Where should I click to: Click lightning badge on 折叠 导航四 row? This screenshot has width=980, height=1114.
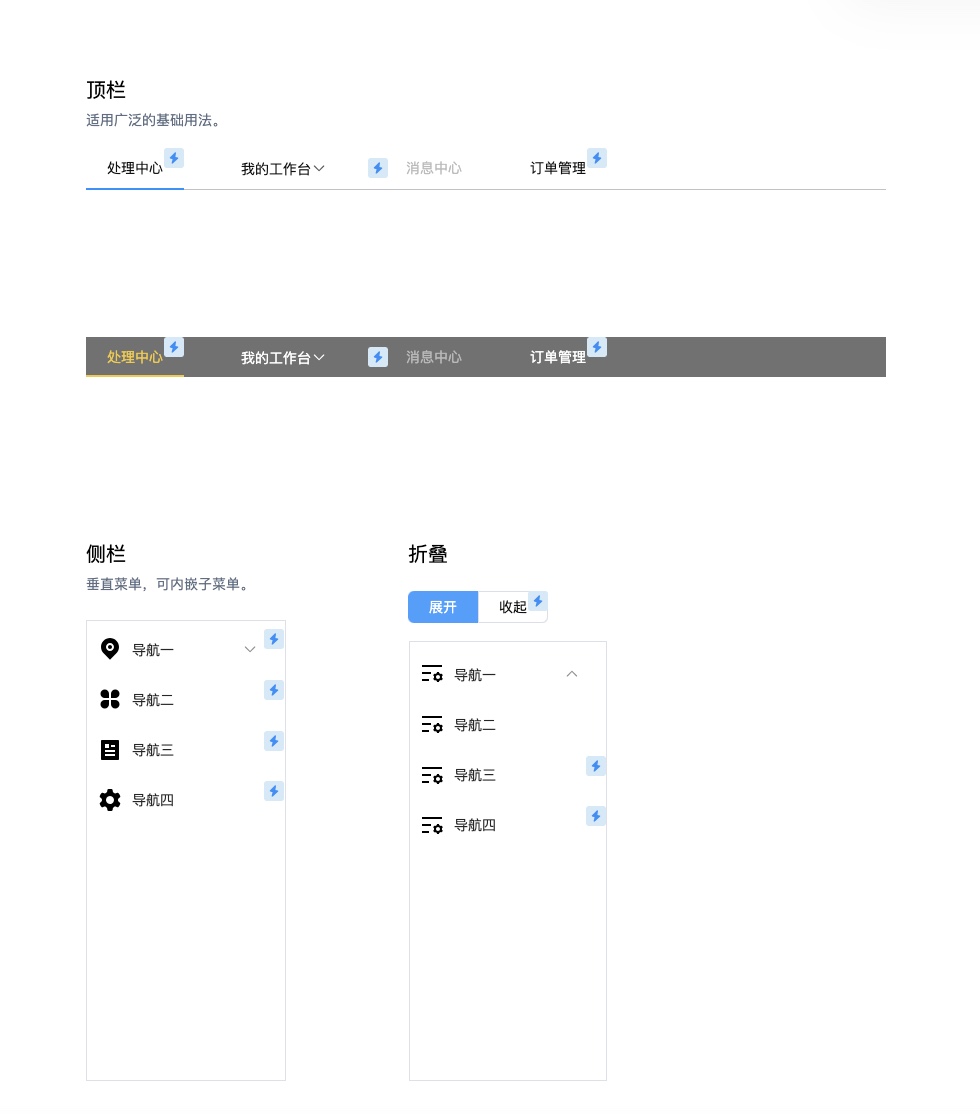pyautogui.click(x=596, y=816)
